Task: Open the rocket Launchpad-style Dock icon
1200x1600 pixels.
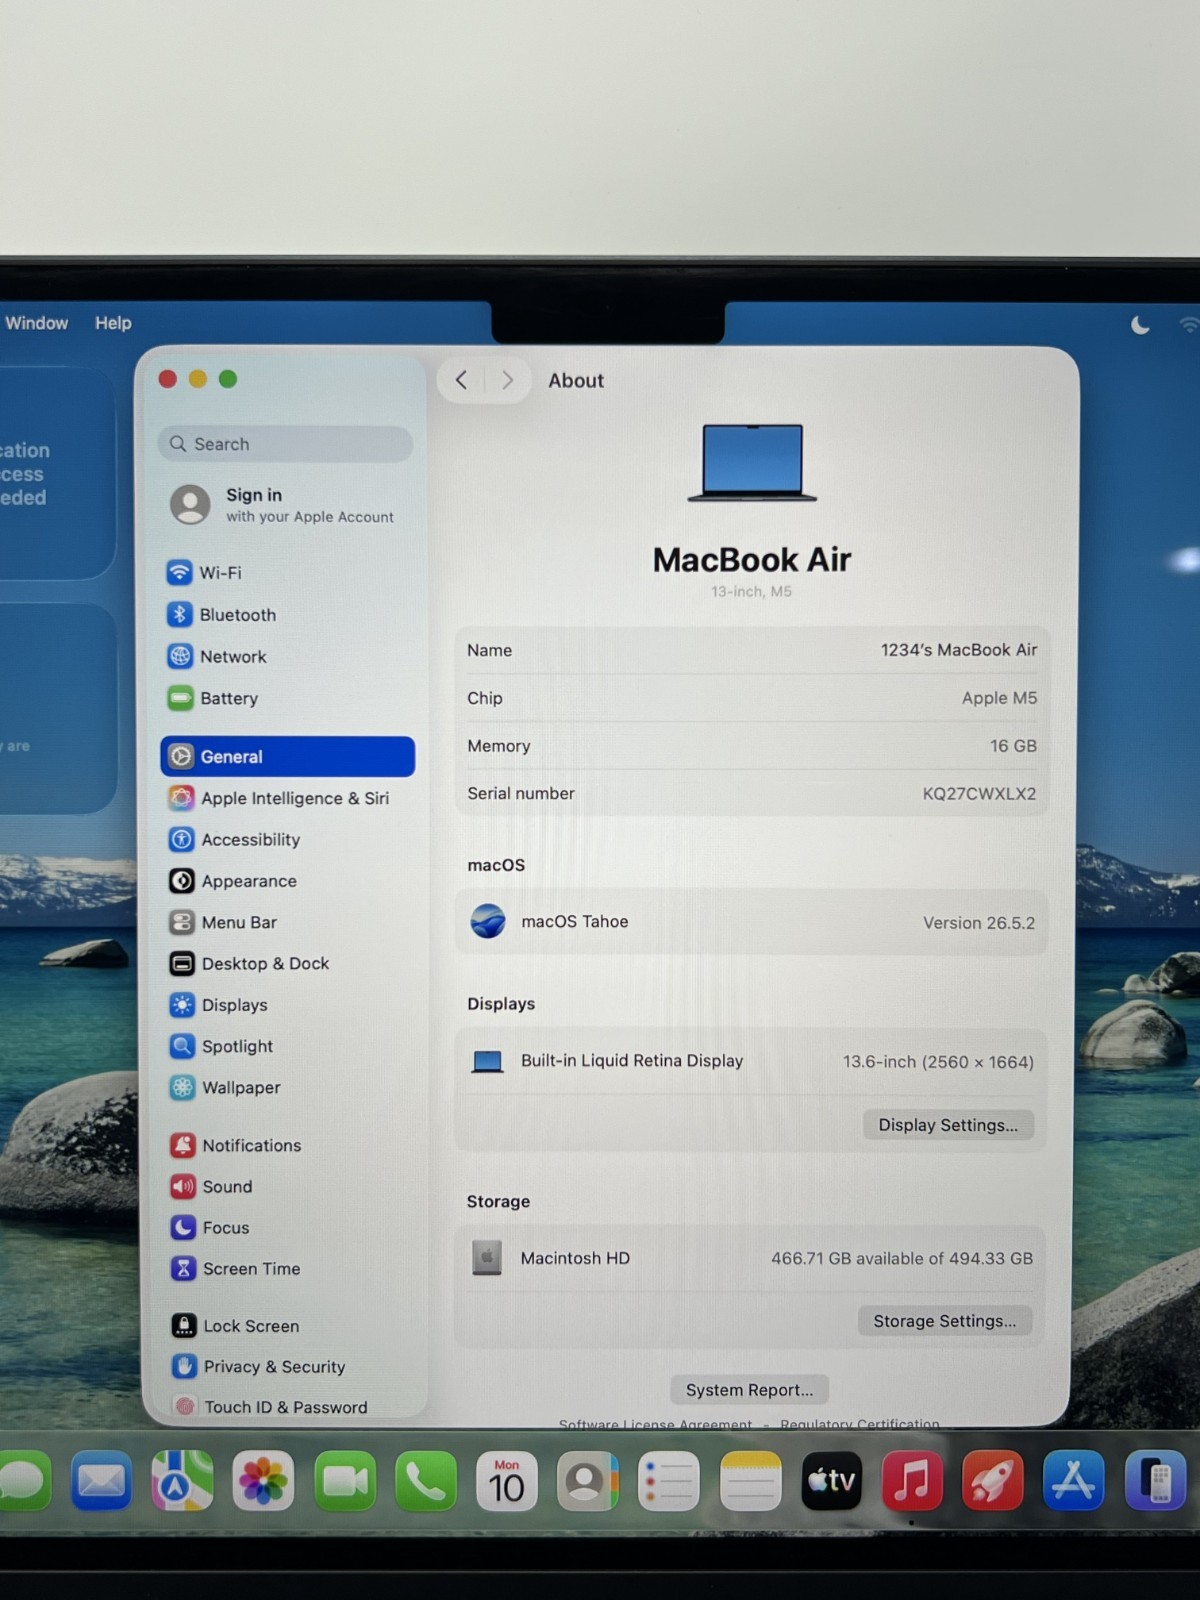Action: pyautogui.click(x=993, y=1481)
